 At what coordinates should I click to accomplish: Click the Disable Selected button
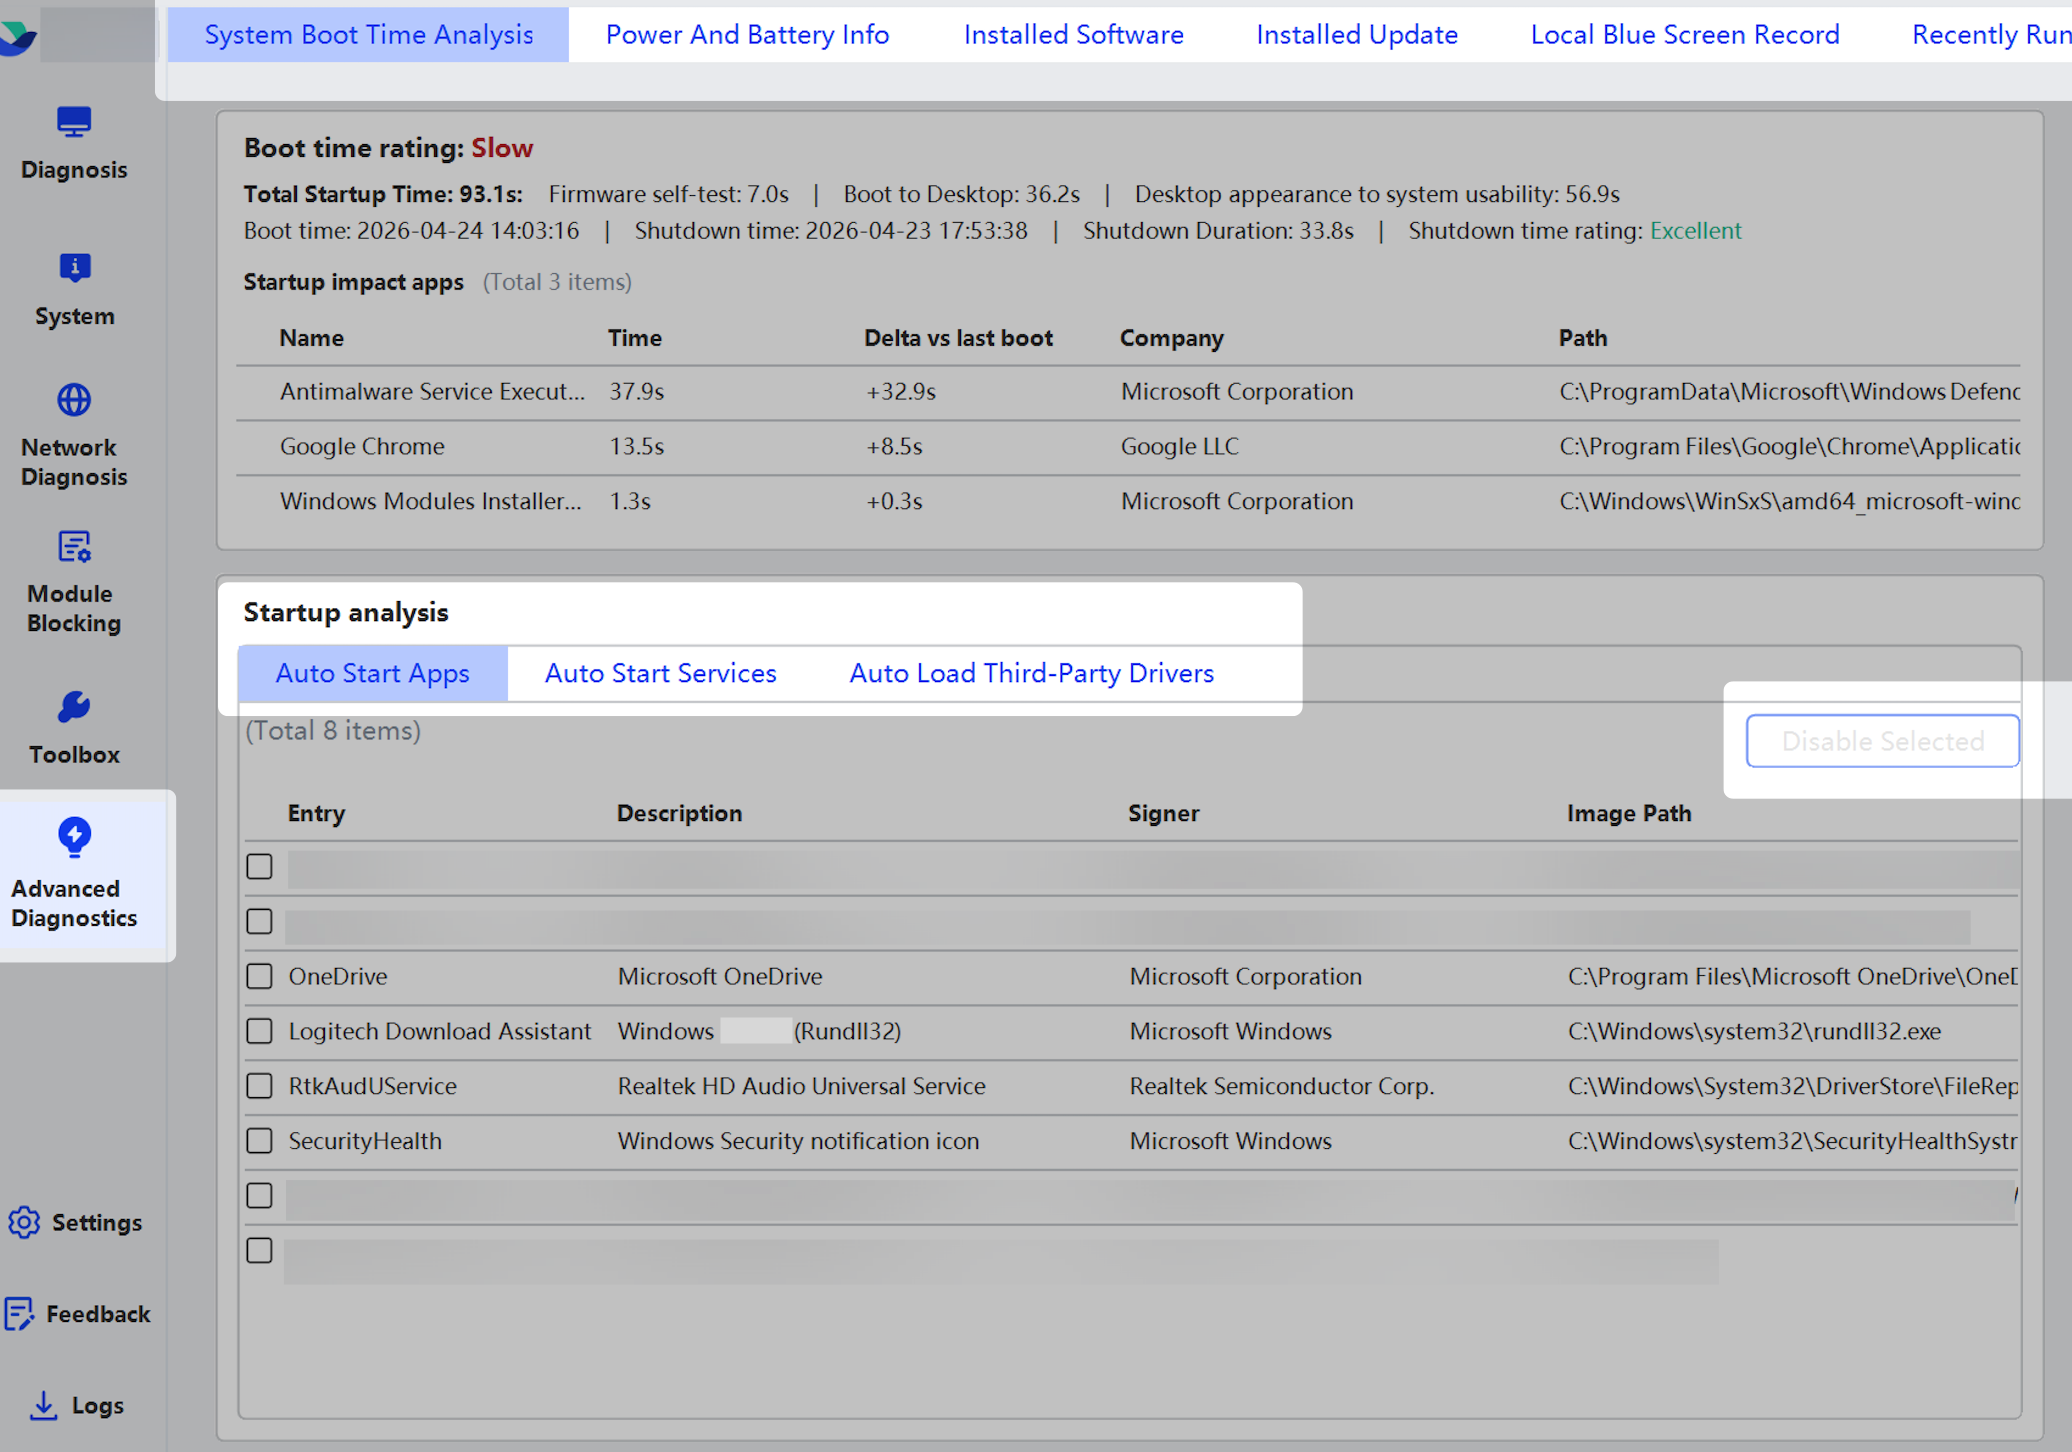click(1882, 741)
